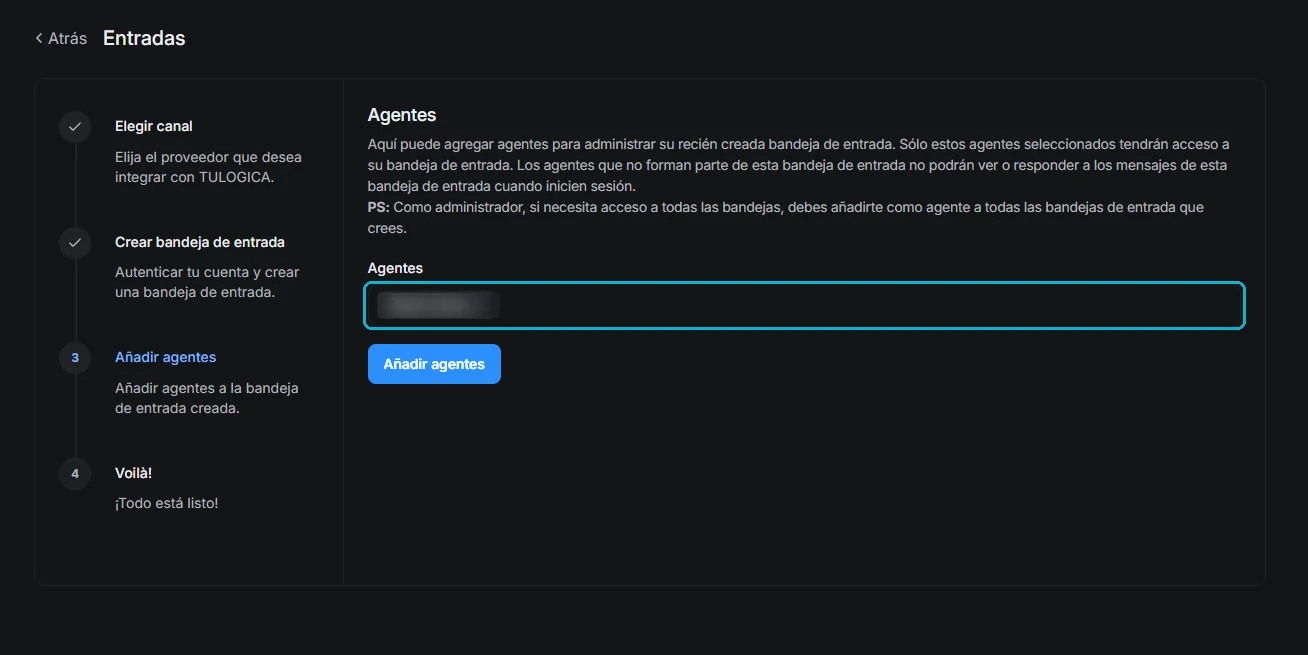Click the 'Aquí puede agregar agentes' intro paragraph
1308x655 pixels.
(799, 165)
